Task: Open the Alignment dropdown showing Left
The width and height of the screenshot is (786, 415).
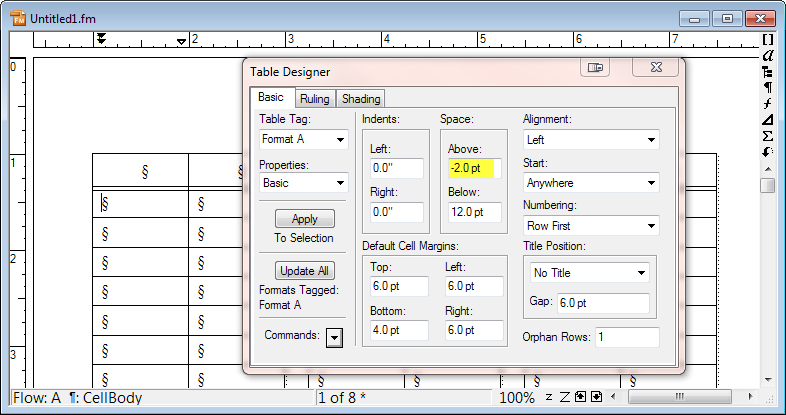Action: point(651,140)
